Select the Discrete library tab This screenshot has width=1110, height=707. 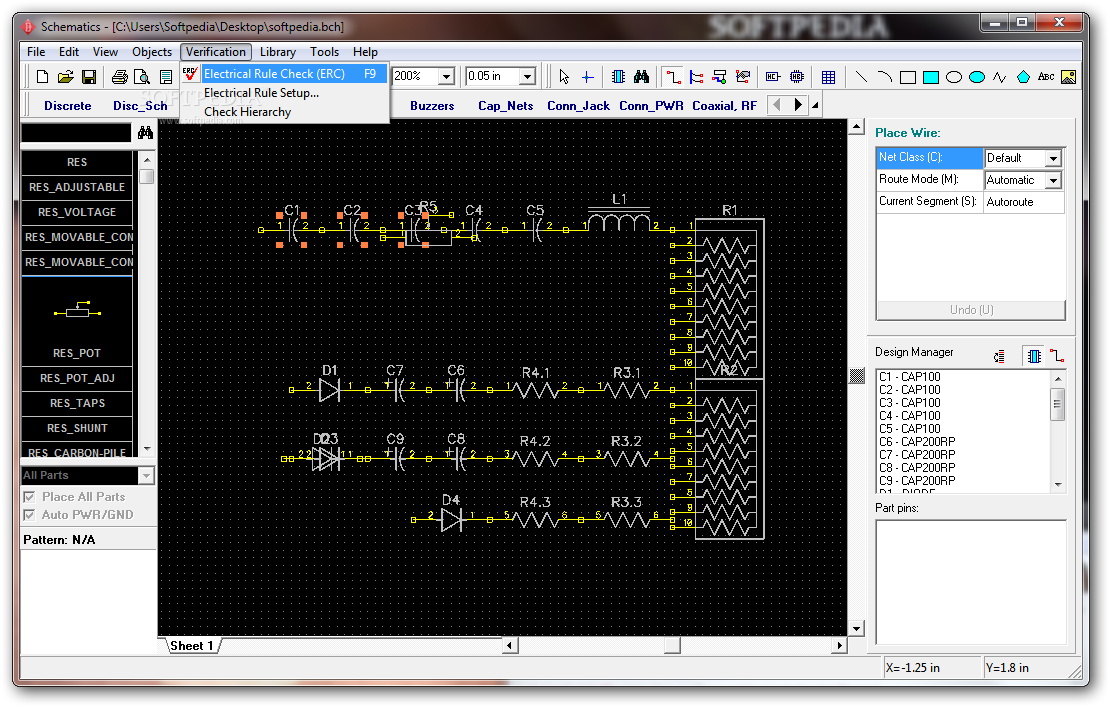(x=68, y=105)
